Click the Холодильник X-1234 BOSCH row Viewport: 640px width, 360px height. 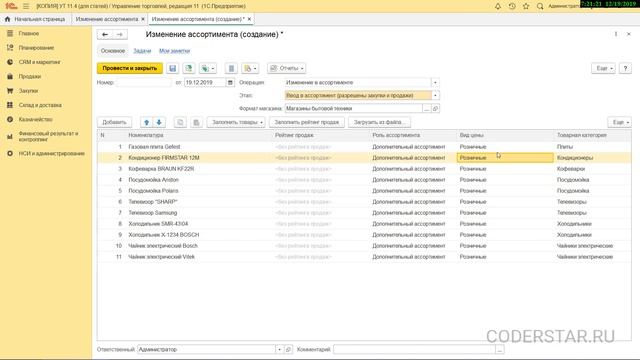(x=364, y=235)
